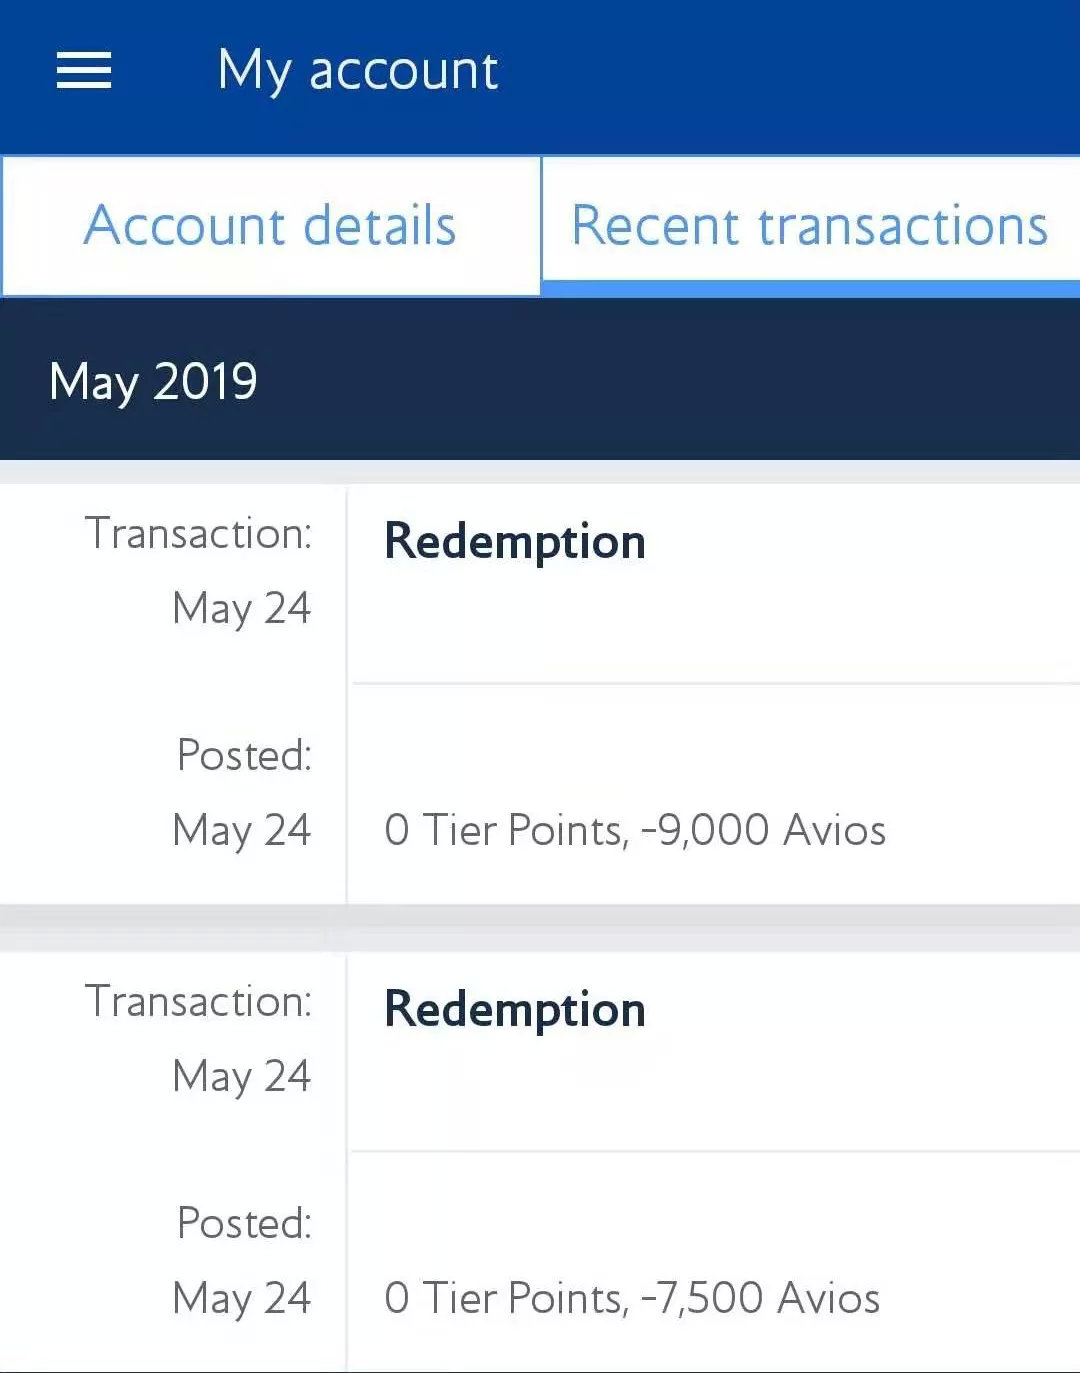The height and width of the screenshot is (1373, 1080).
Task: Select the Recent transactions tab
Action: click(x=809, y=225)
